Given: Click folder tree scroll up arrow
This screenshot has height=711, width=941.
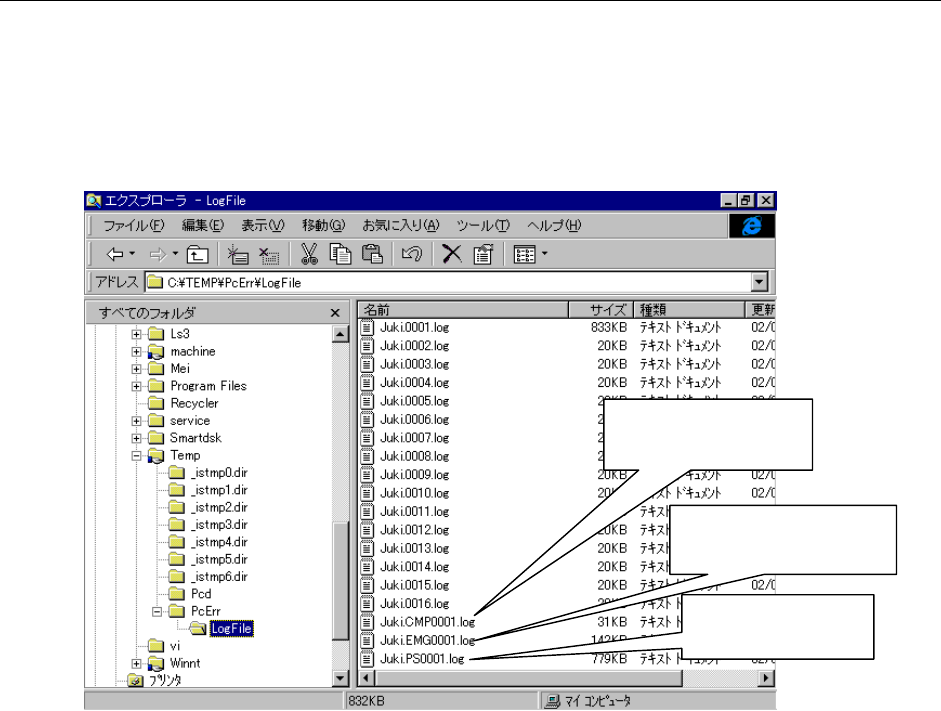Looking at the screenshot, I should pyautogui.click(x=340, y=334).
